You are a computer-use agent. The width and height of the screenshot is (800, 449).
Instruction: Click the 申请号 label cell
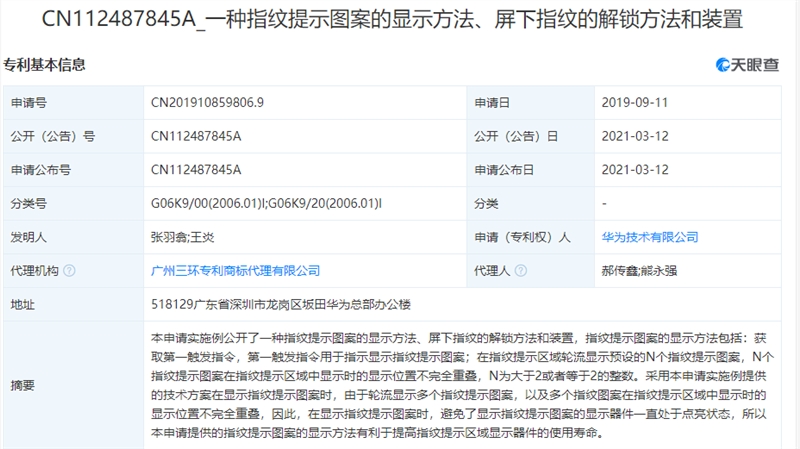pyautogui.click(x=73, y=103)
